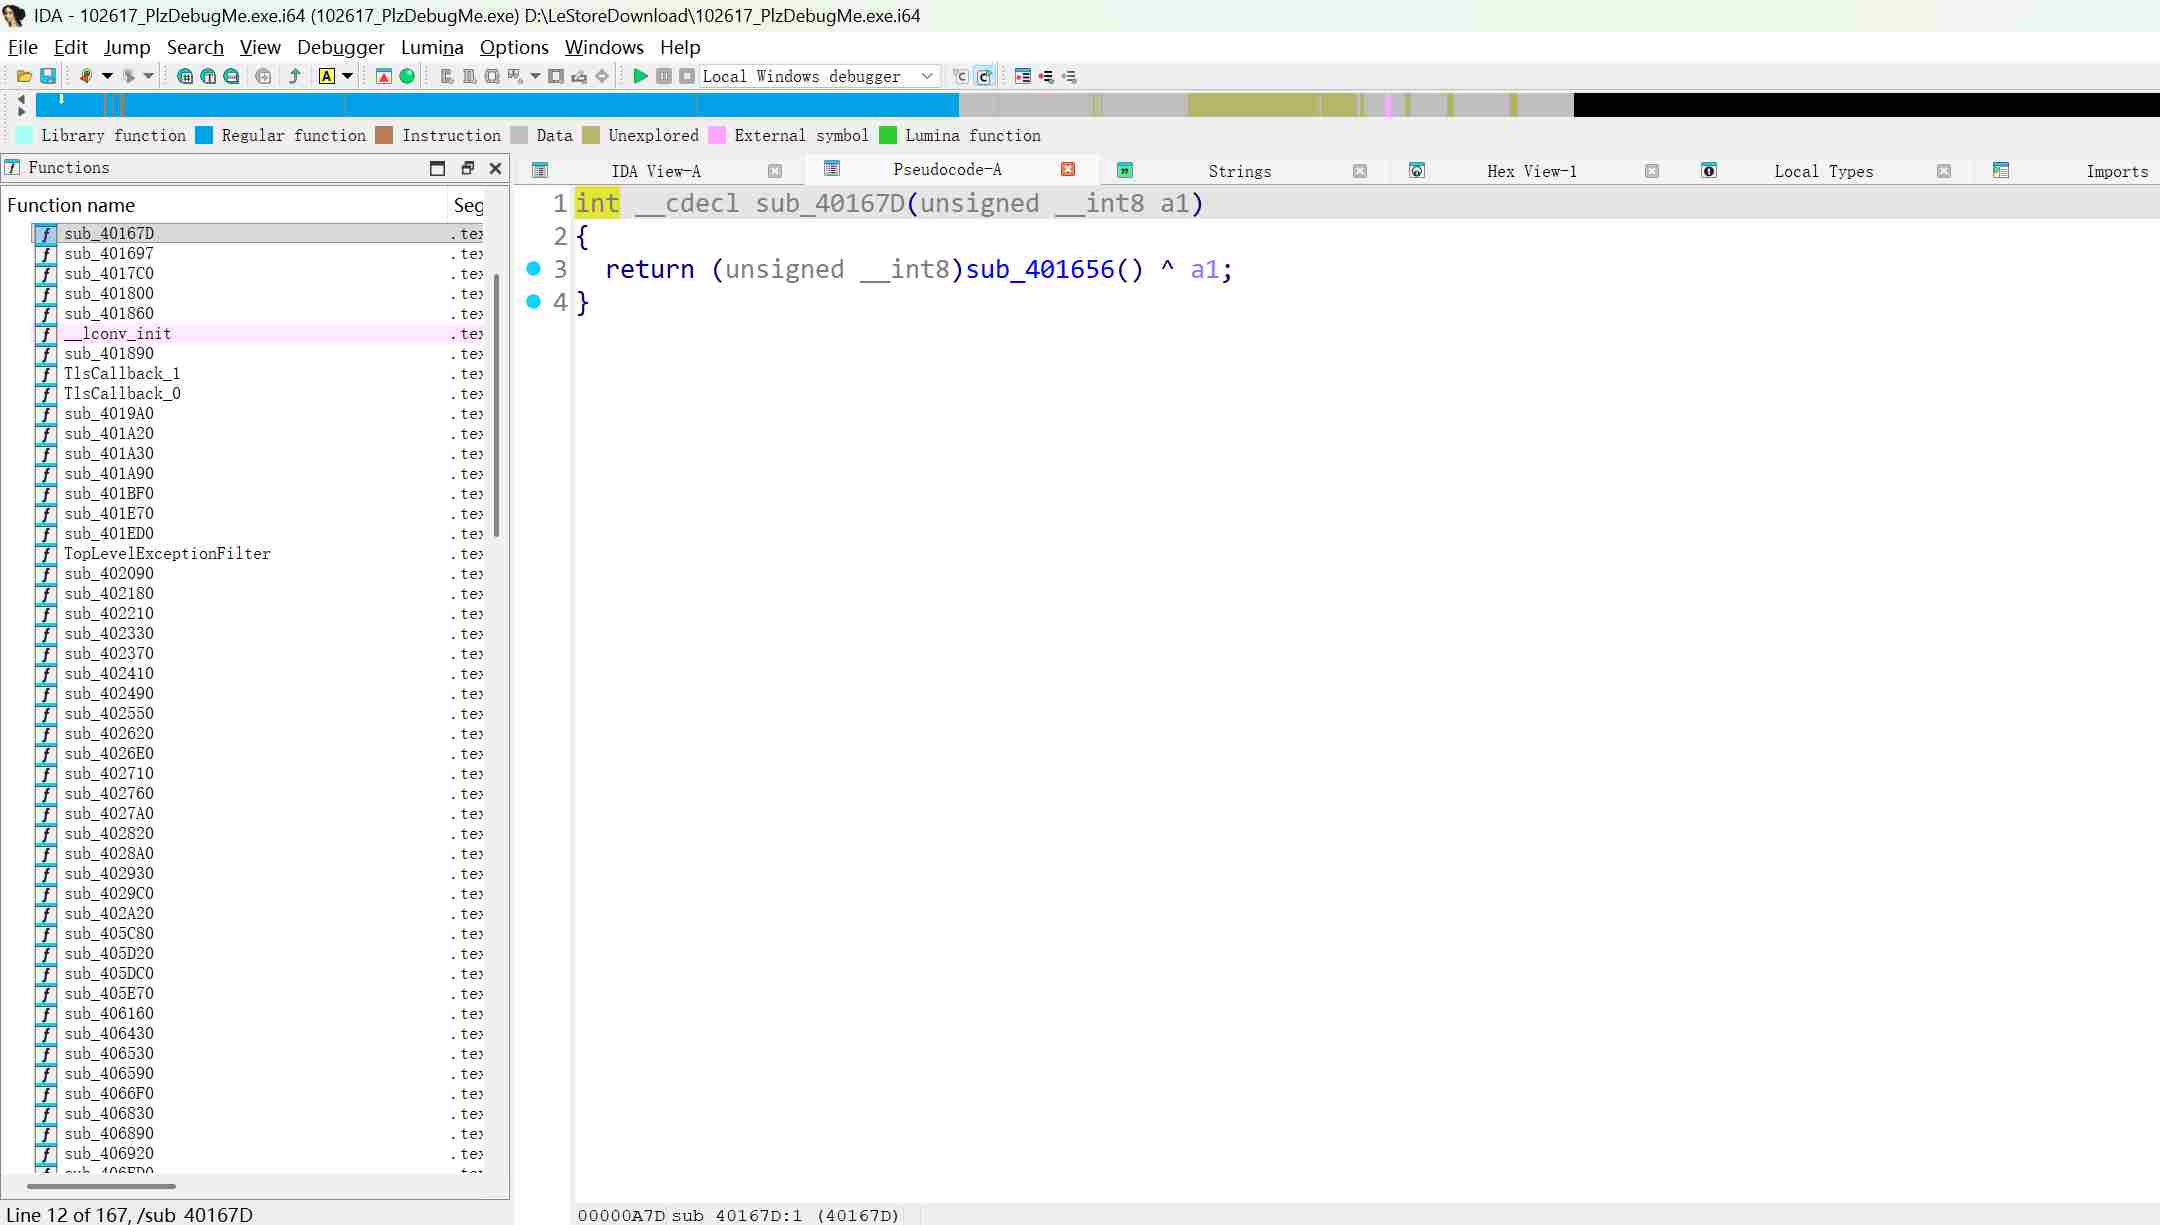
Task: Click the save database icon
Action: (47, 76)
